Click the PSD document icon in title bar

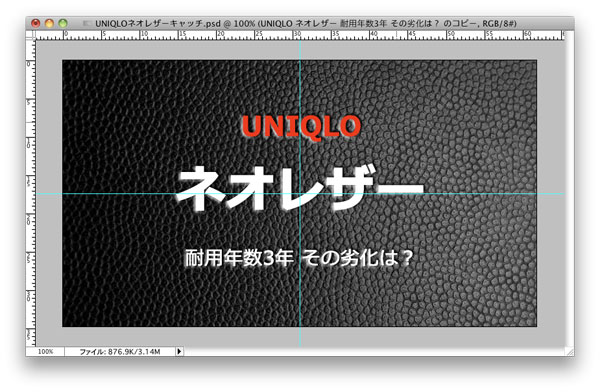(87, 24)
